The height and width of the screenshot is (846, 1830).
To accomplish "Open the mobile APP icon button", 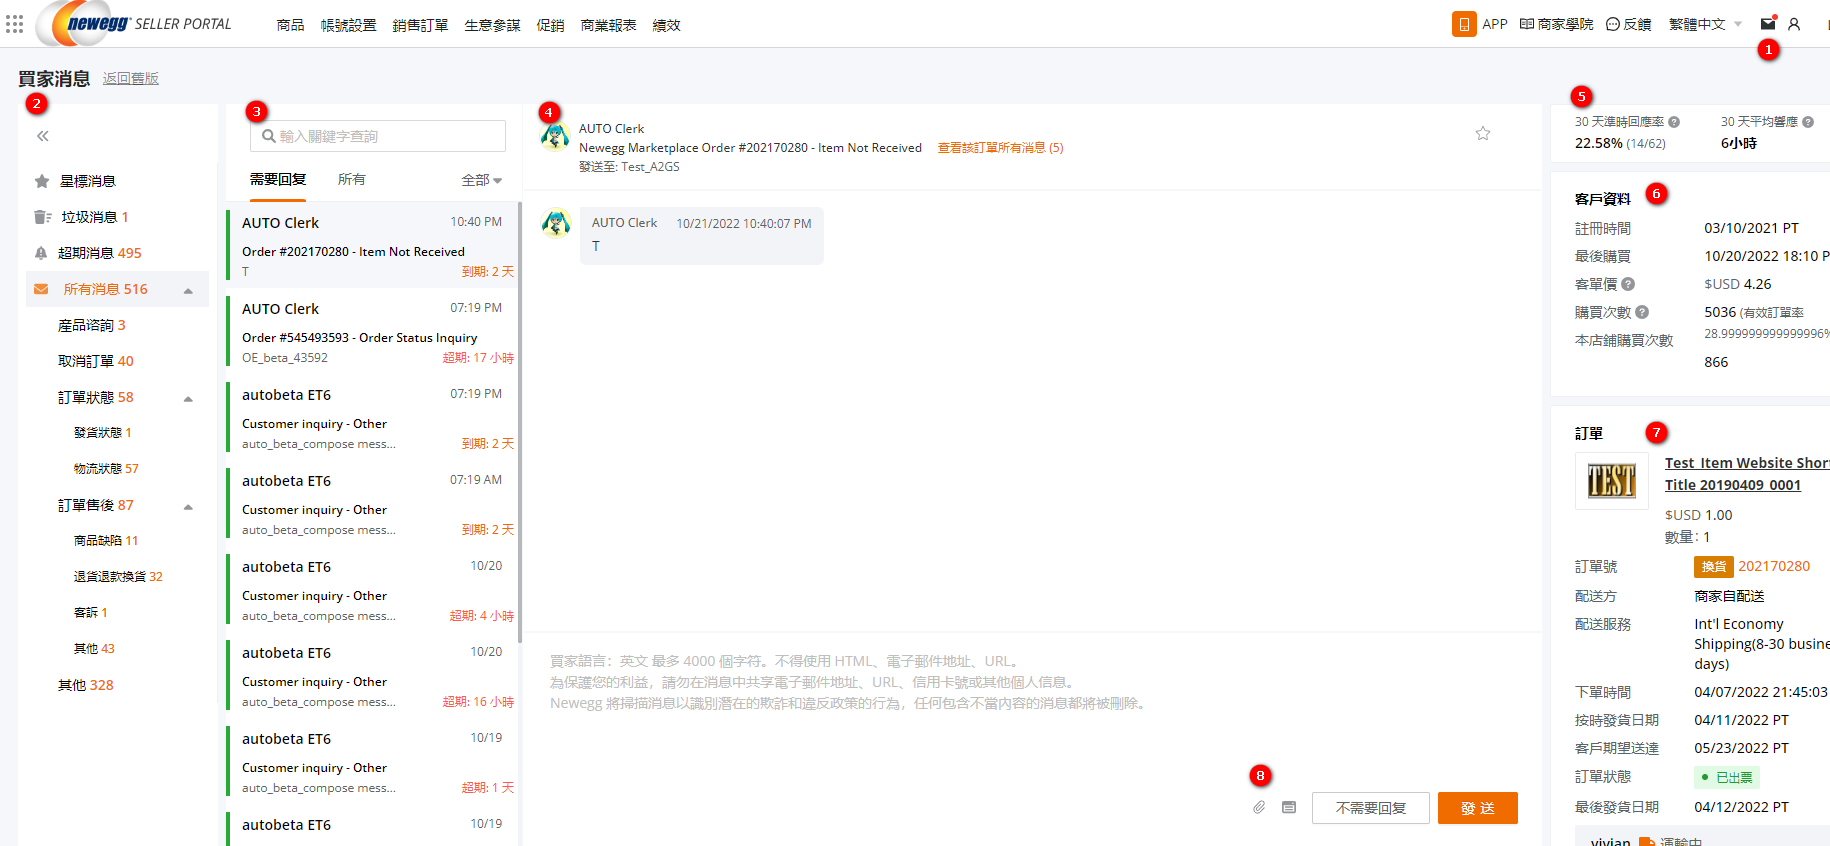I will (x=1464, y=24).
